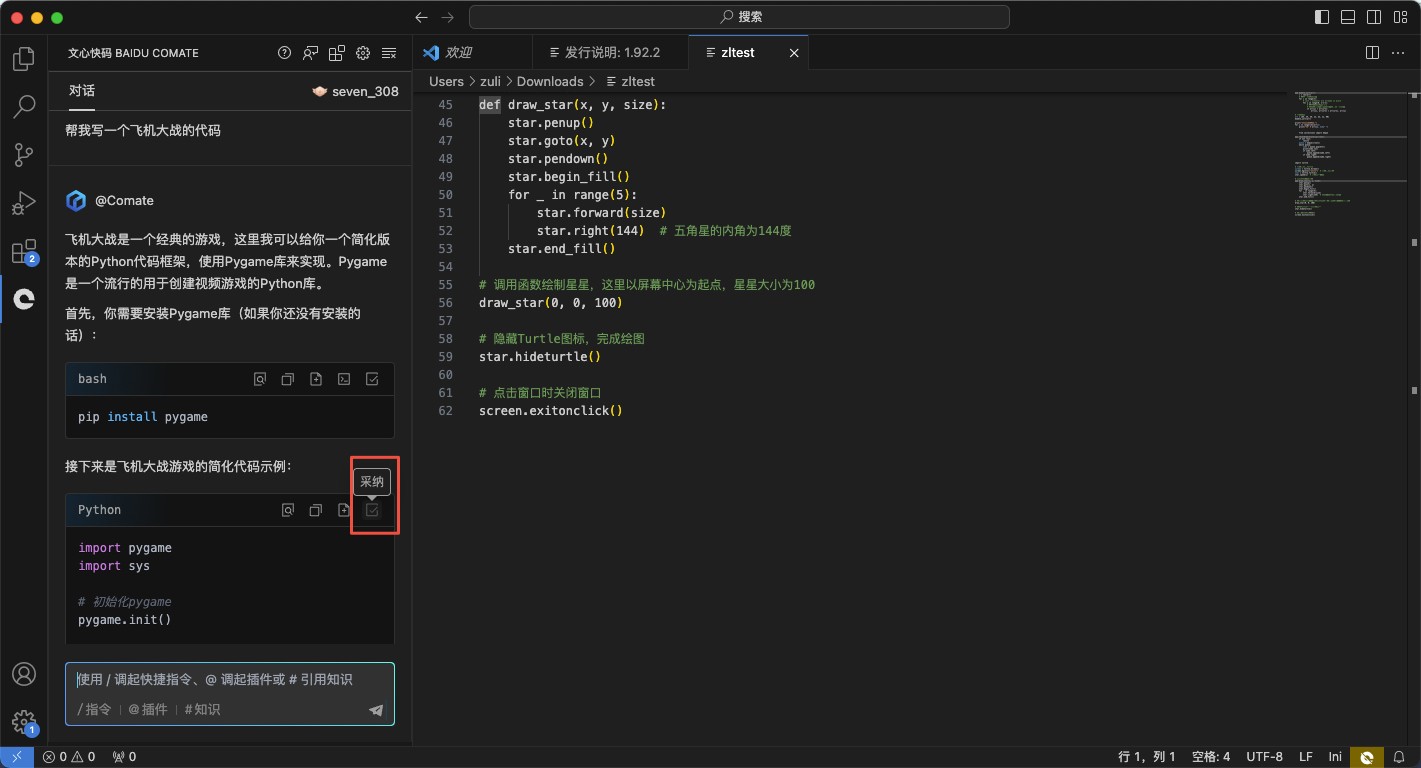Click the draw_star(0, 0, 100) code line
Viewport: 1421px width, 768px height.
pyautogui.click(x=551, y=303)
